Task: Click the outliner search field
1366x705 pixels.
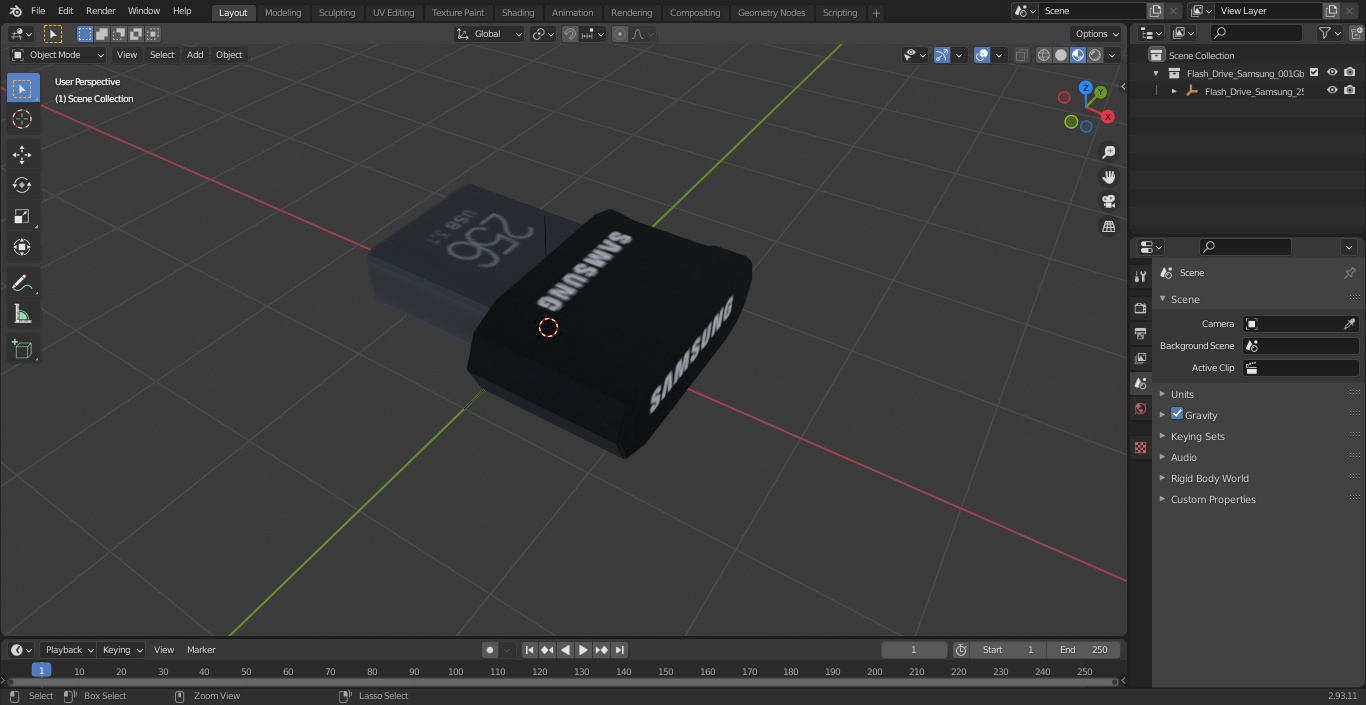Action: point(1256,33)
